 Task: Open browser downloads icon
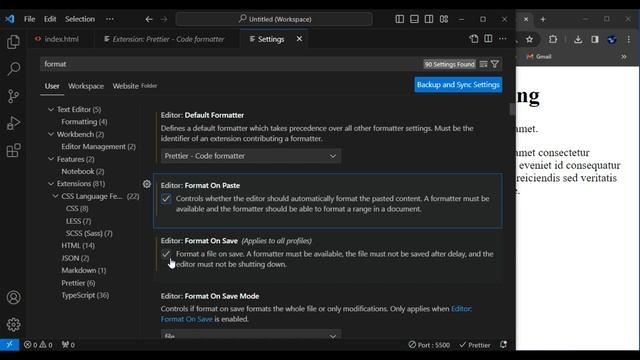pos(578,40)
